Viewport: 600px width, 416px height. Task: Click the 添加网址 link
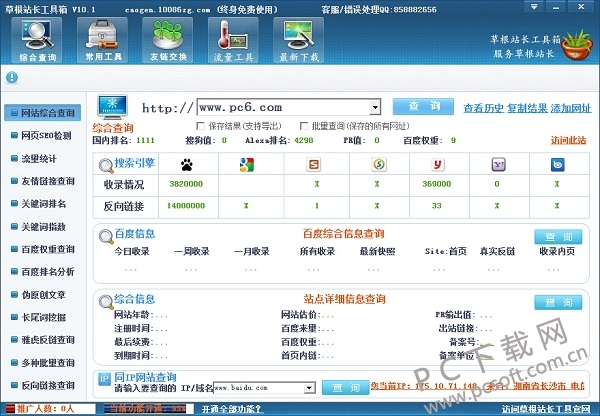tap(571, 108)
